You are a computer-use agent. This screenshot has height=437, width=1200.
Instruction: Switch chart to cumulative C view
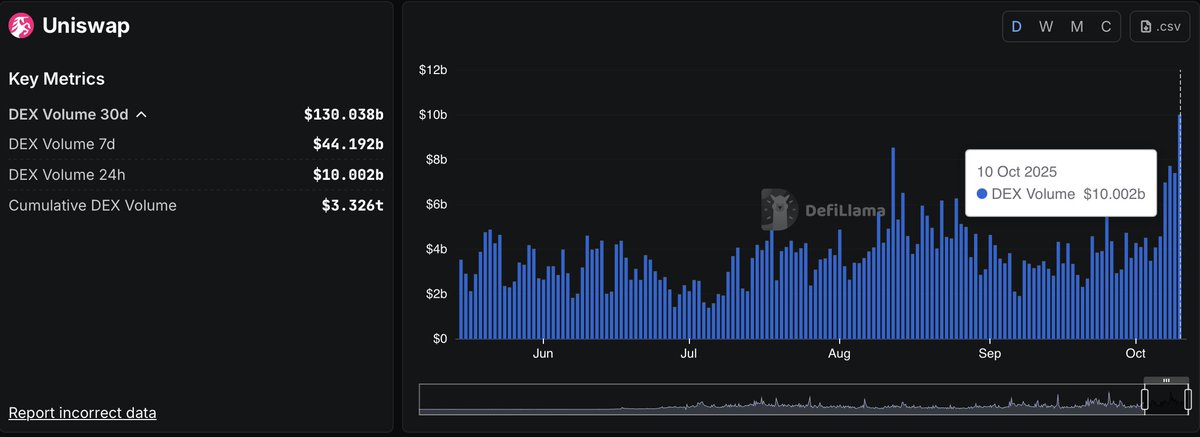[1106, 27]
